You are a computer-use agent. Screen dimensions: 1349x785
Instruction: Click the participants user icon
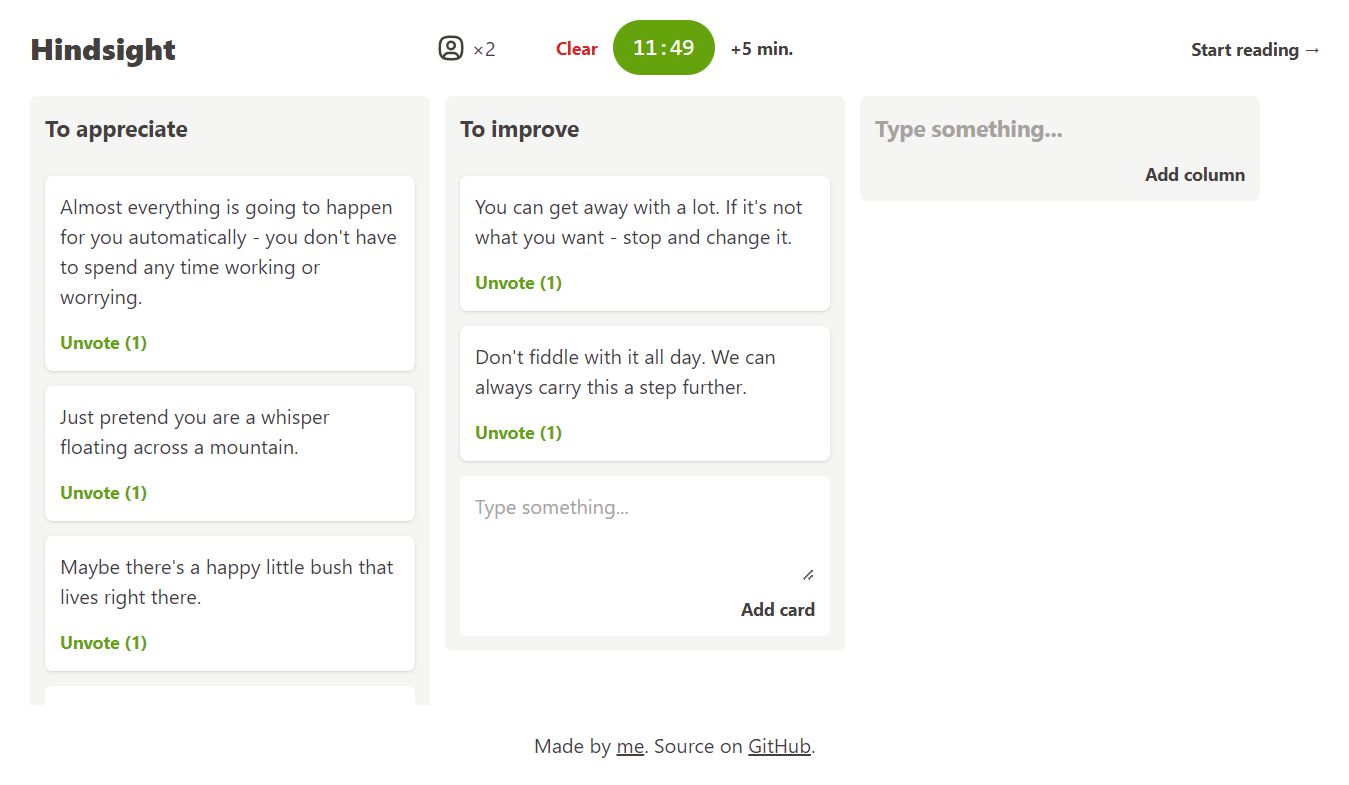451,48
